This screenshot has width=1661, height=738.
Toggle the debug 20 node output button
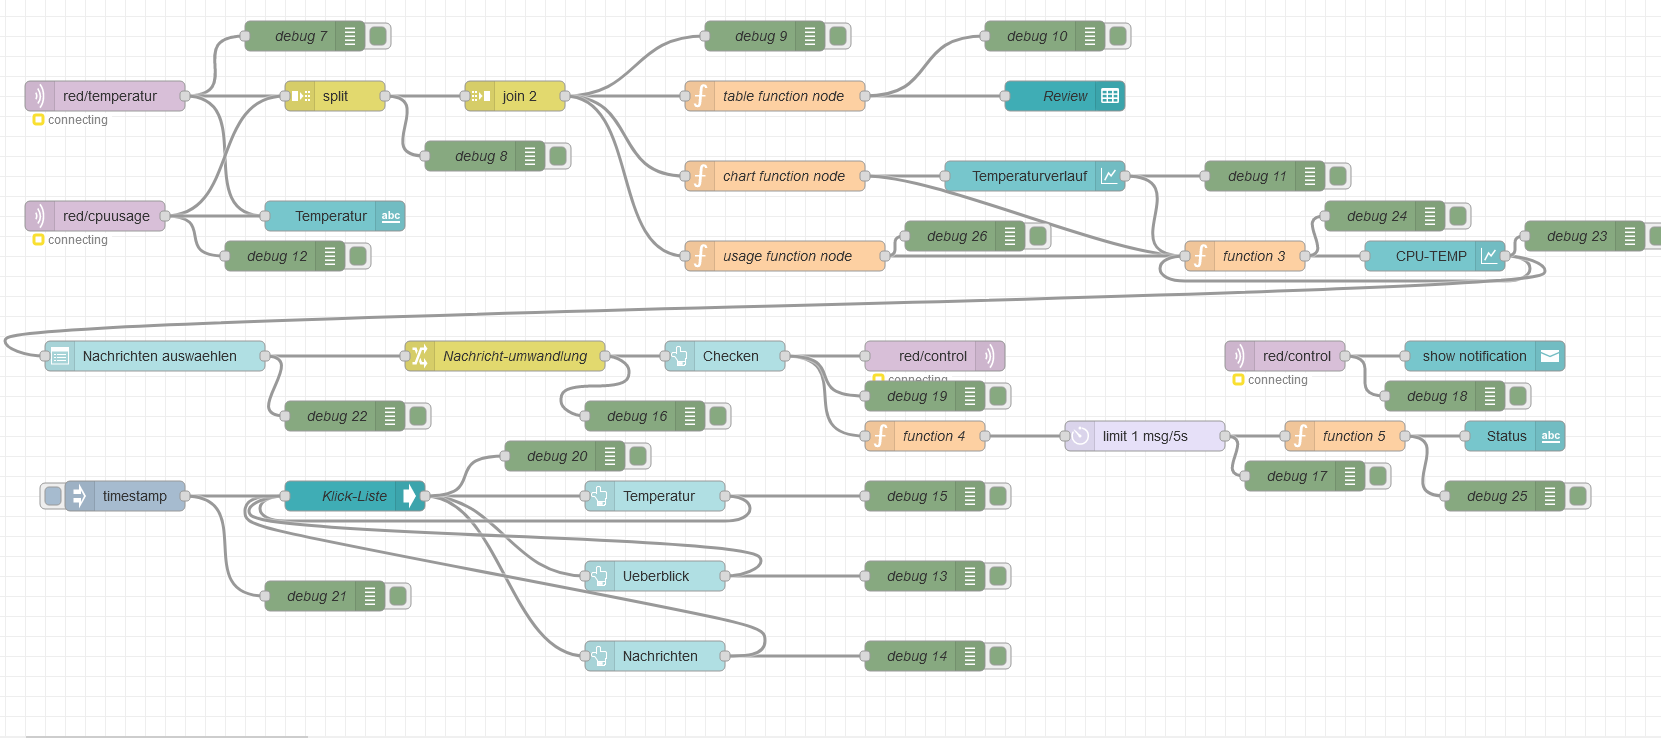pyautogui.click(x=638, y=456)
